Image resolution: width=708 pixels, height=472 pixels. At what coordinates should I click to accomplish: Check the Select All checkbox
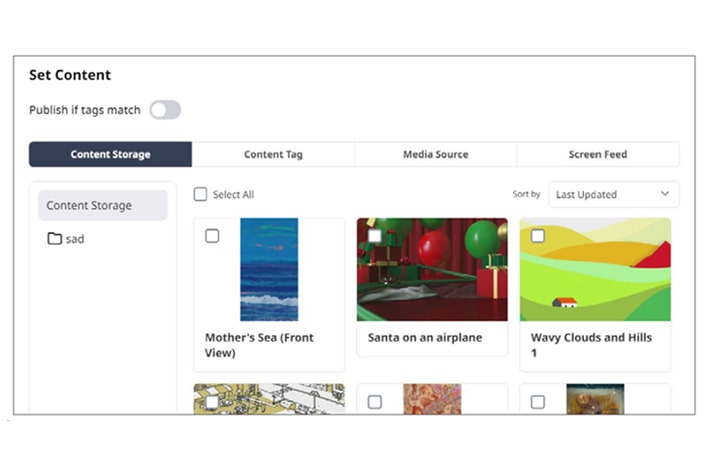click(x=201, y=194)
